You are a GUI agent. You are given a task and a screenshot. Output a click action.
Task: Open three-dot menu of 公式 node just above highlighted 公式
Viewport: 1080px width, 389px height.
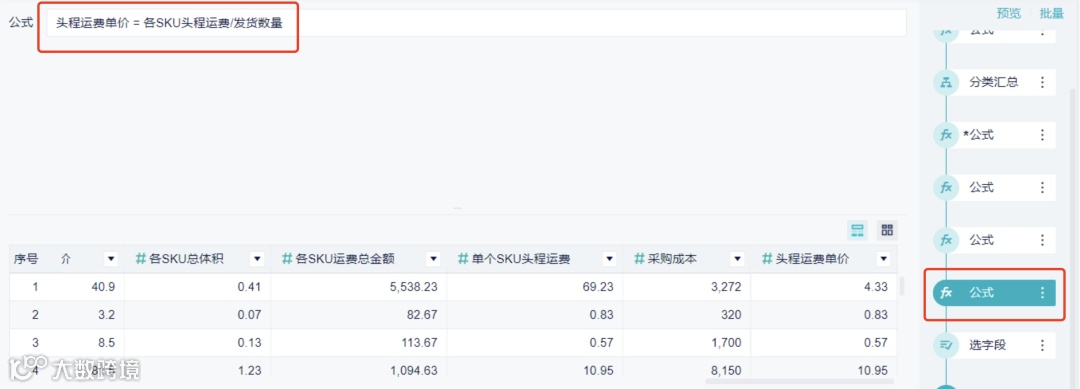[x=1042, y=240]
